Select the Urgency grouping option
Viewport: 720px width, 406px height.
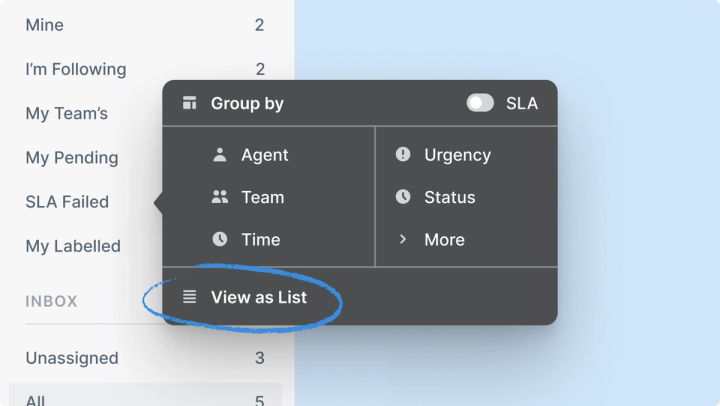[457, 155]
